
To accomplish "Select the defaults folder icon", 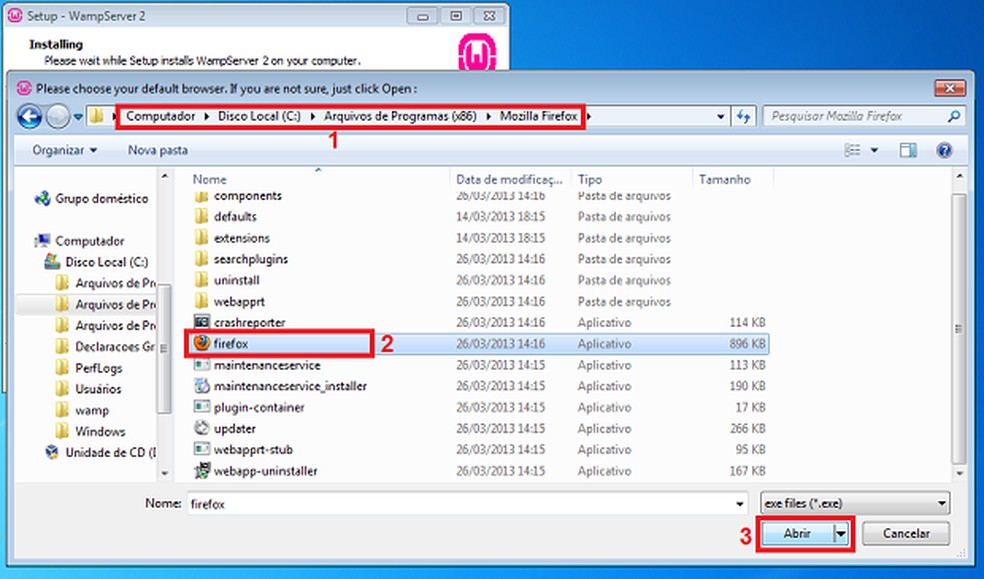I will click(201, 216).
